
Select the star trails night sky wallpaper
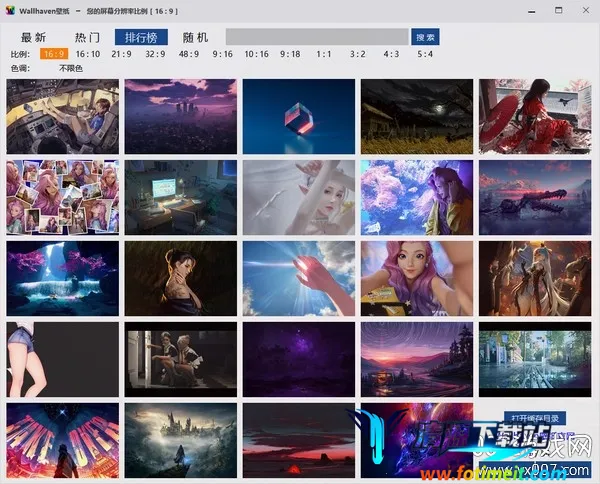pyautogui.click(x=416, y=359)
